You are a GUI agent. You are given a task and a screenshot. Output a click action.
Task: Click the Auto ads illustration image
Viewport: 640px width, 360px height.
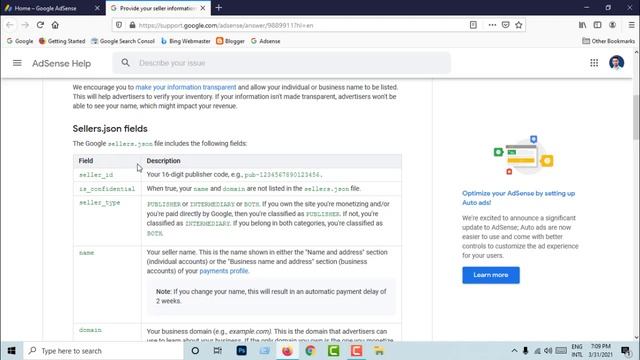(524, 156)
